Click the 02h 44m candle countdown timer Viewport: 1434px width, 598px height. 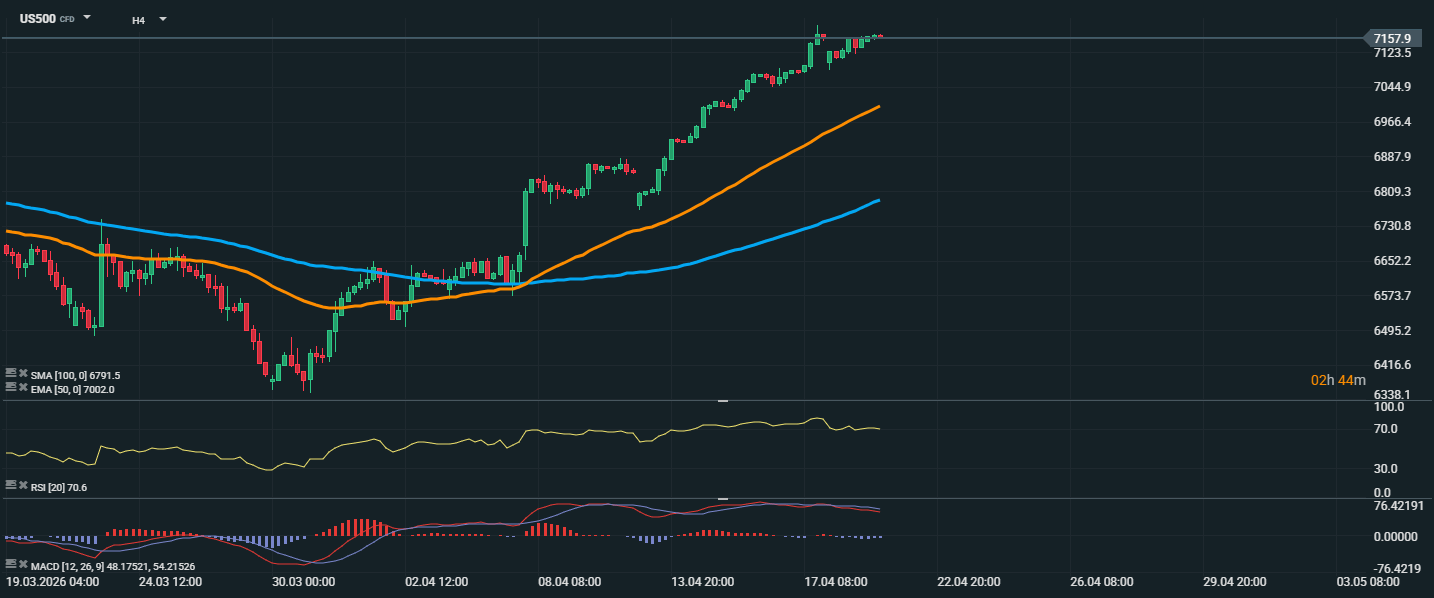tap(1337, 380)
